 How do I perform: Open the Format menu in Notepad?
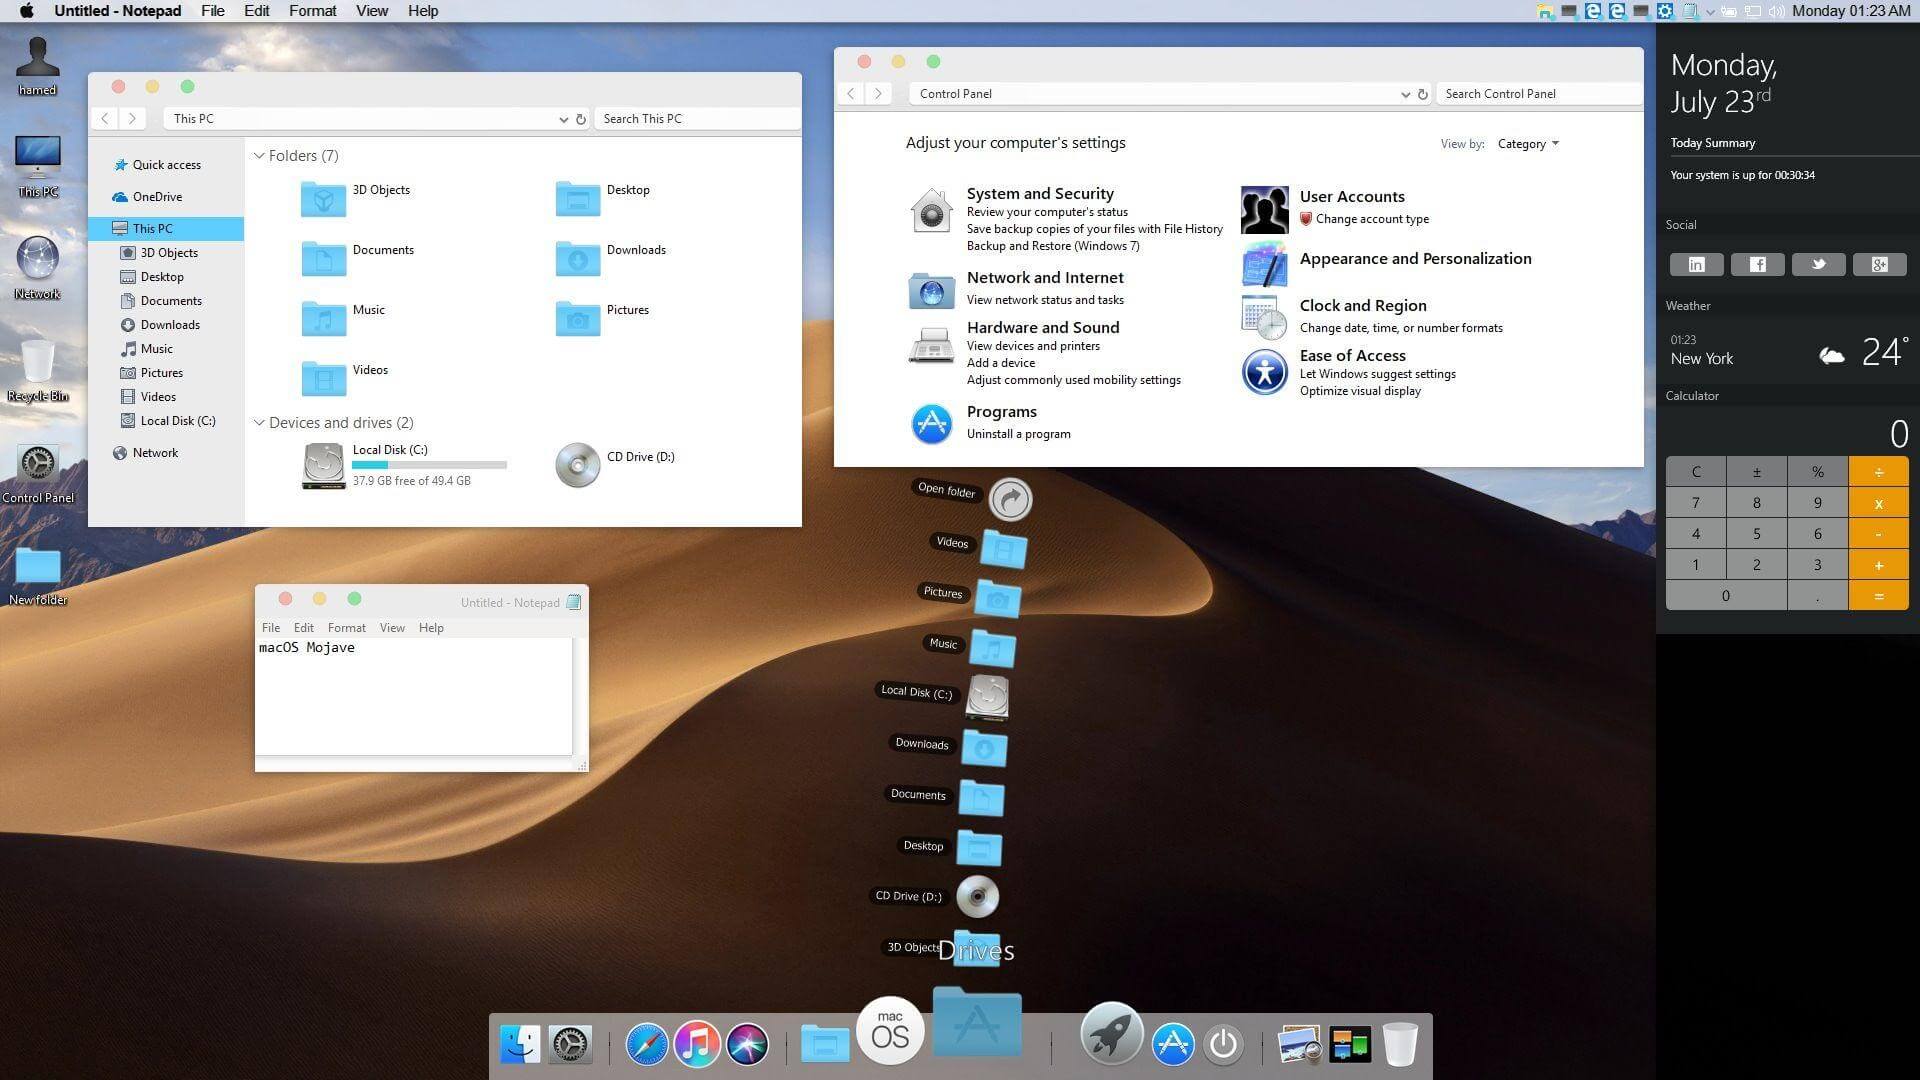pyautogui.click(x=346, y=627)
